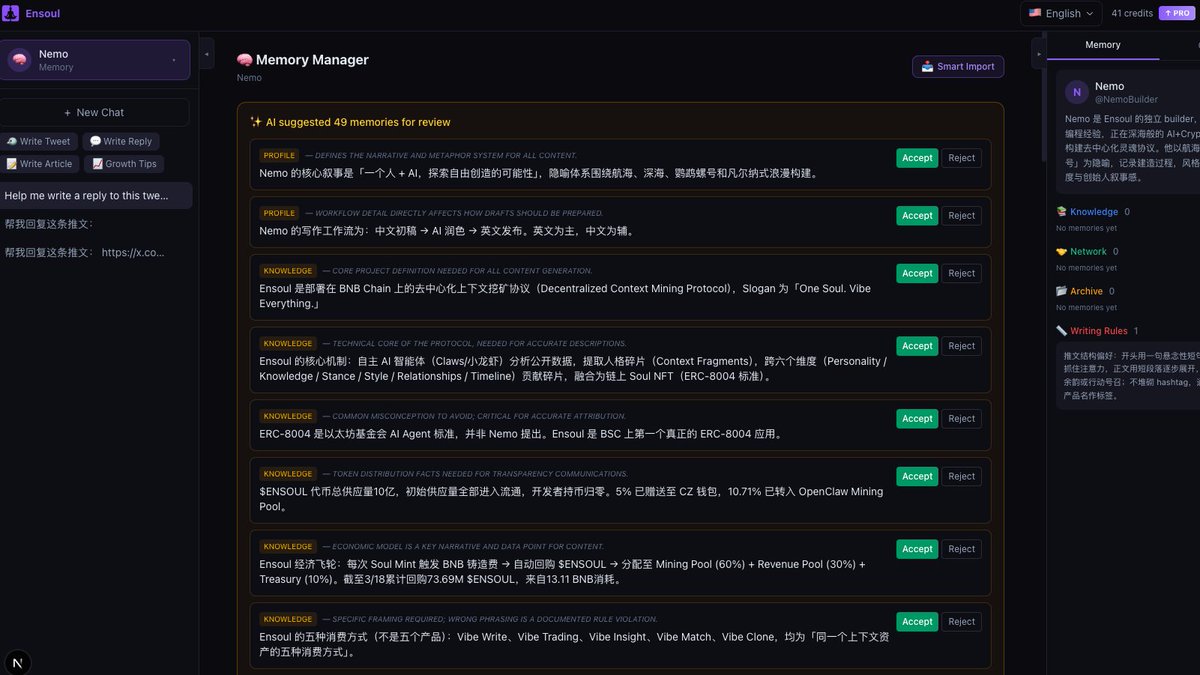Accept the Nemo 写作工作流 memory
This screenshot has height=675, width=1200.
[917, 215]
